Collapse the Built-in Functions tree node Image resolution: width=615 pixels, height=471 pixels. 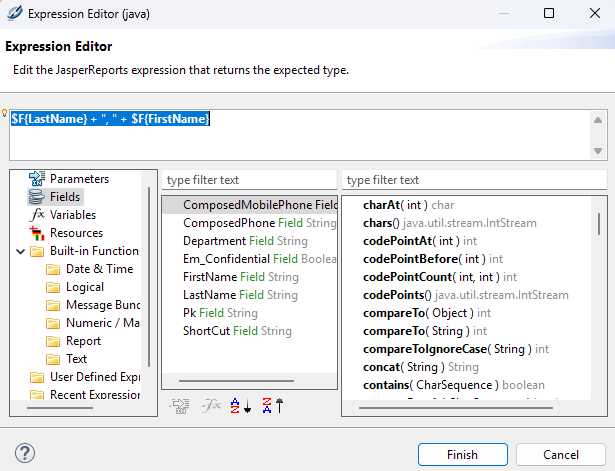pyautogui.click(x=21, y=251)
